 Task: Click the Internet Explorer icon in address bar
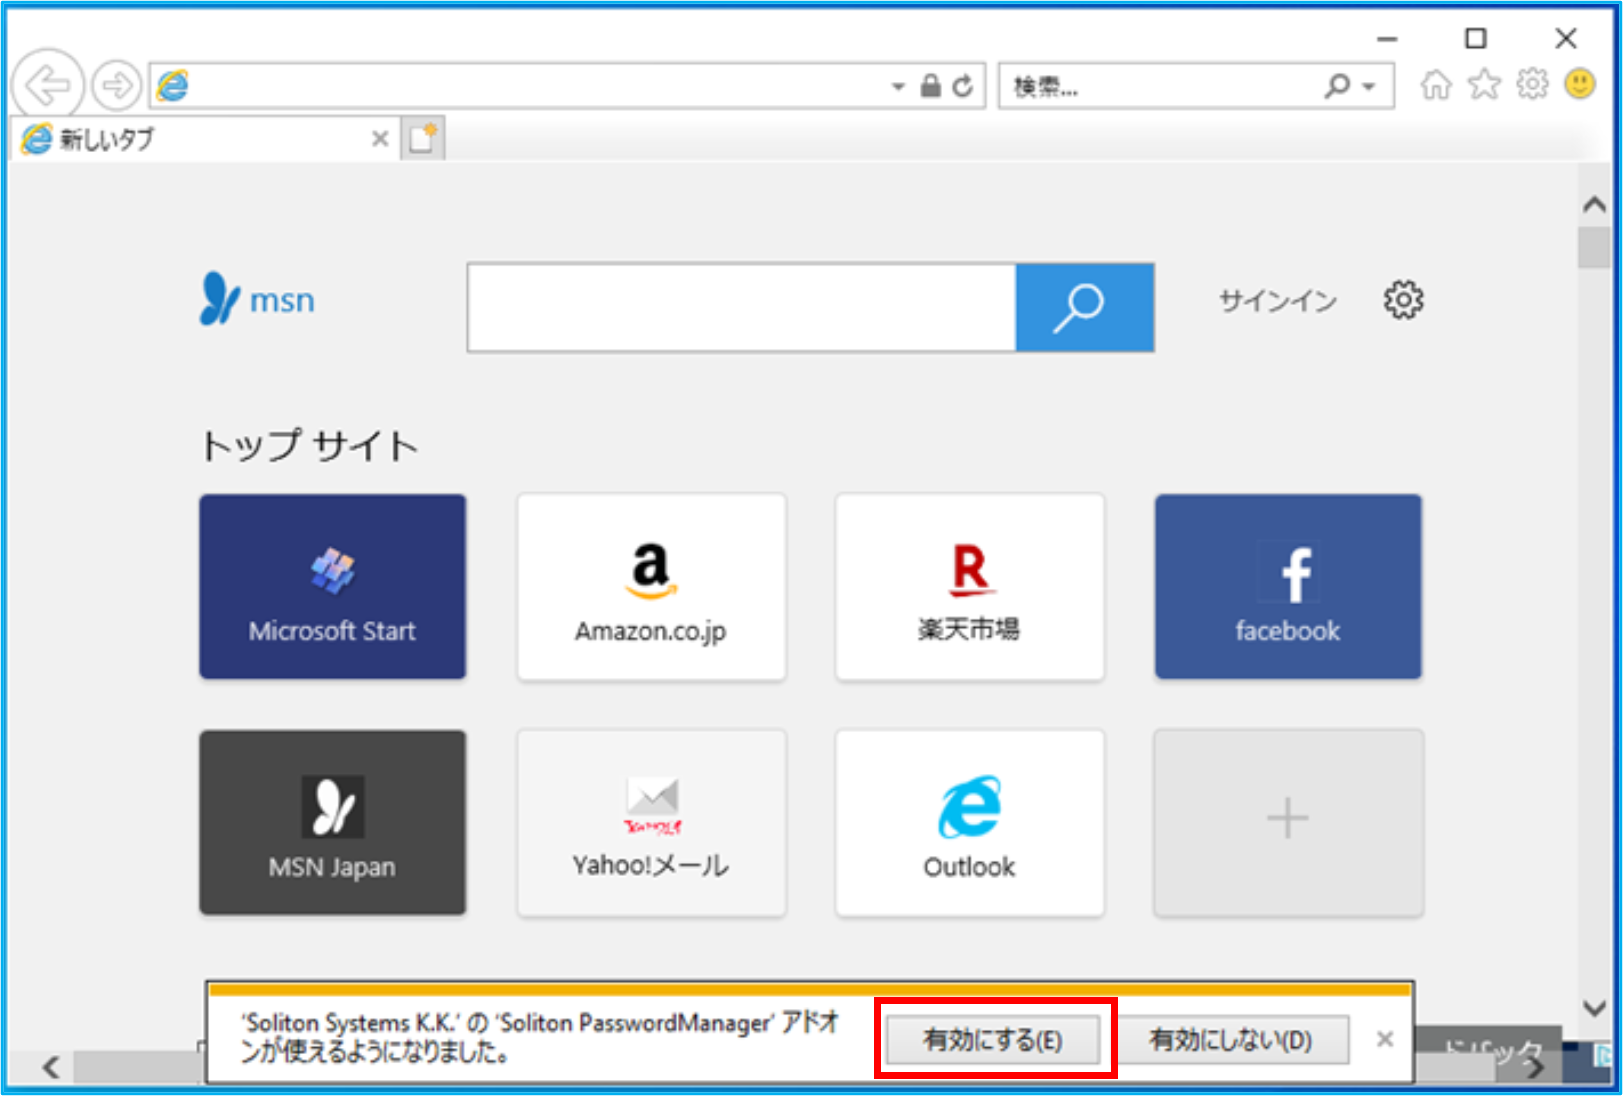click(x=173, y=86)
